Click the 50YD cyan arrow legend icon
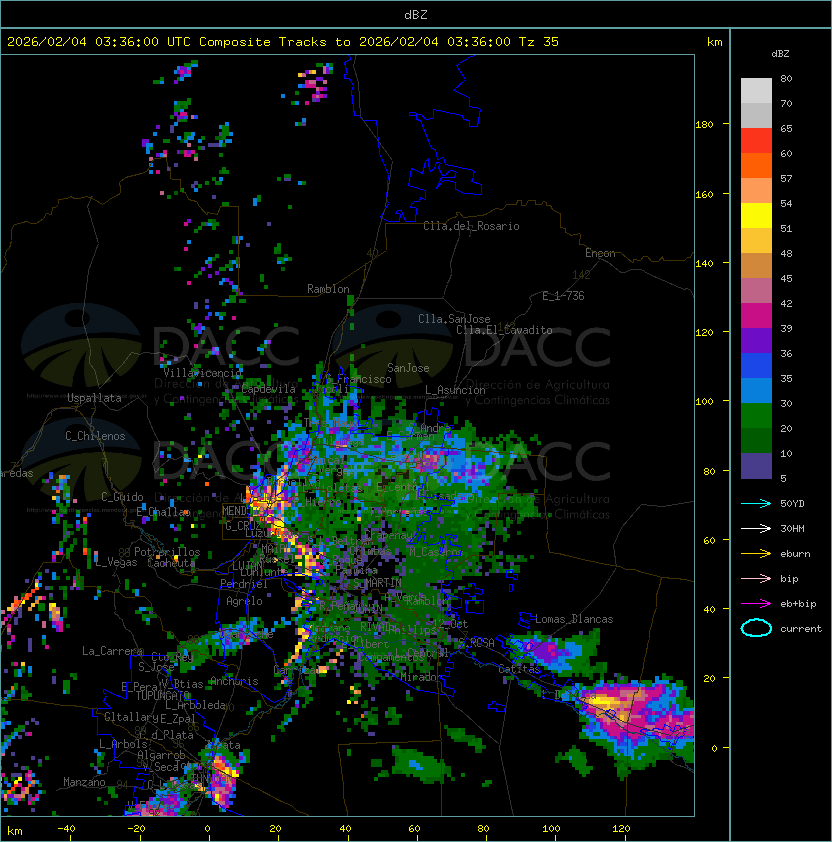 (x=756, y=504)
